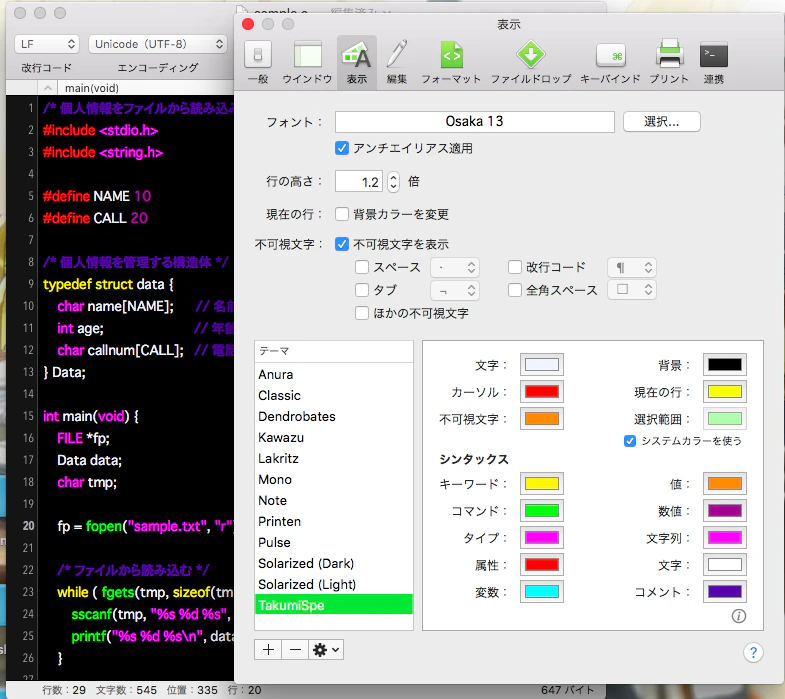Open the space symbol dropdown
Image resolution: width=785 pixels, height=699 pixels.
point(455,267)
